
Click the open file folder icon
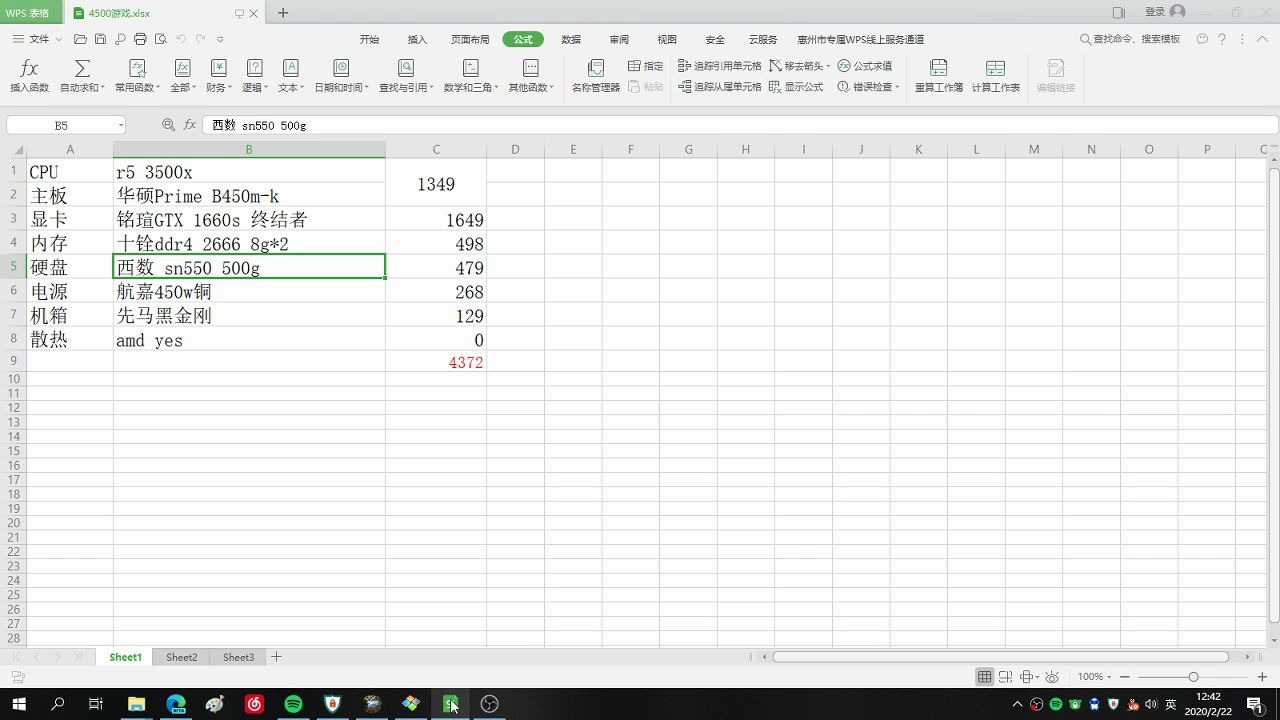[x=81, y=39]
